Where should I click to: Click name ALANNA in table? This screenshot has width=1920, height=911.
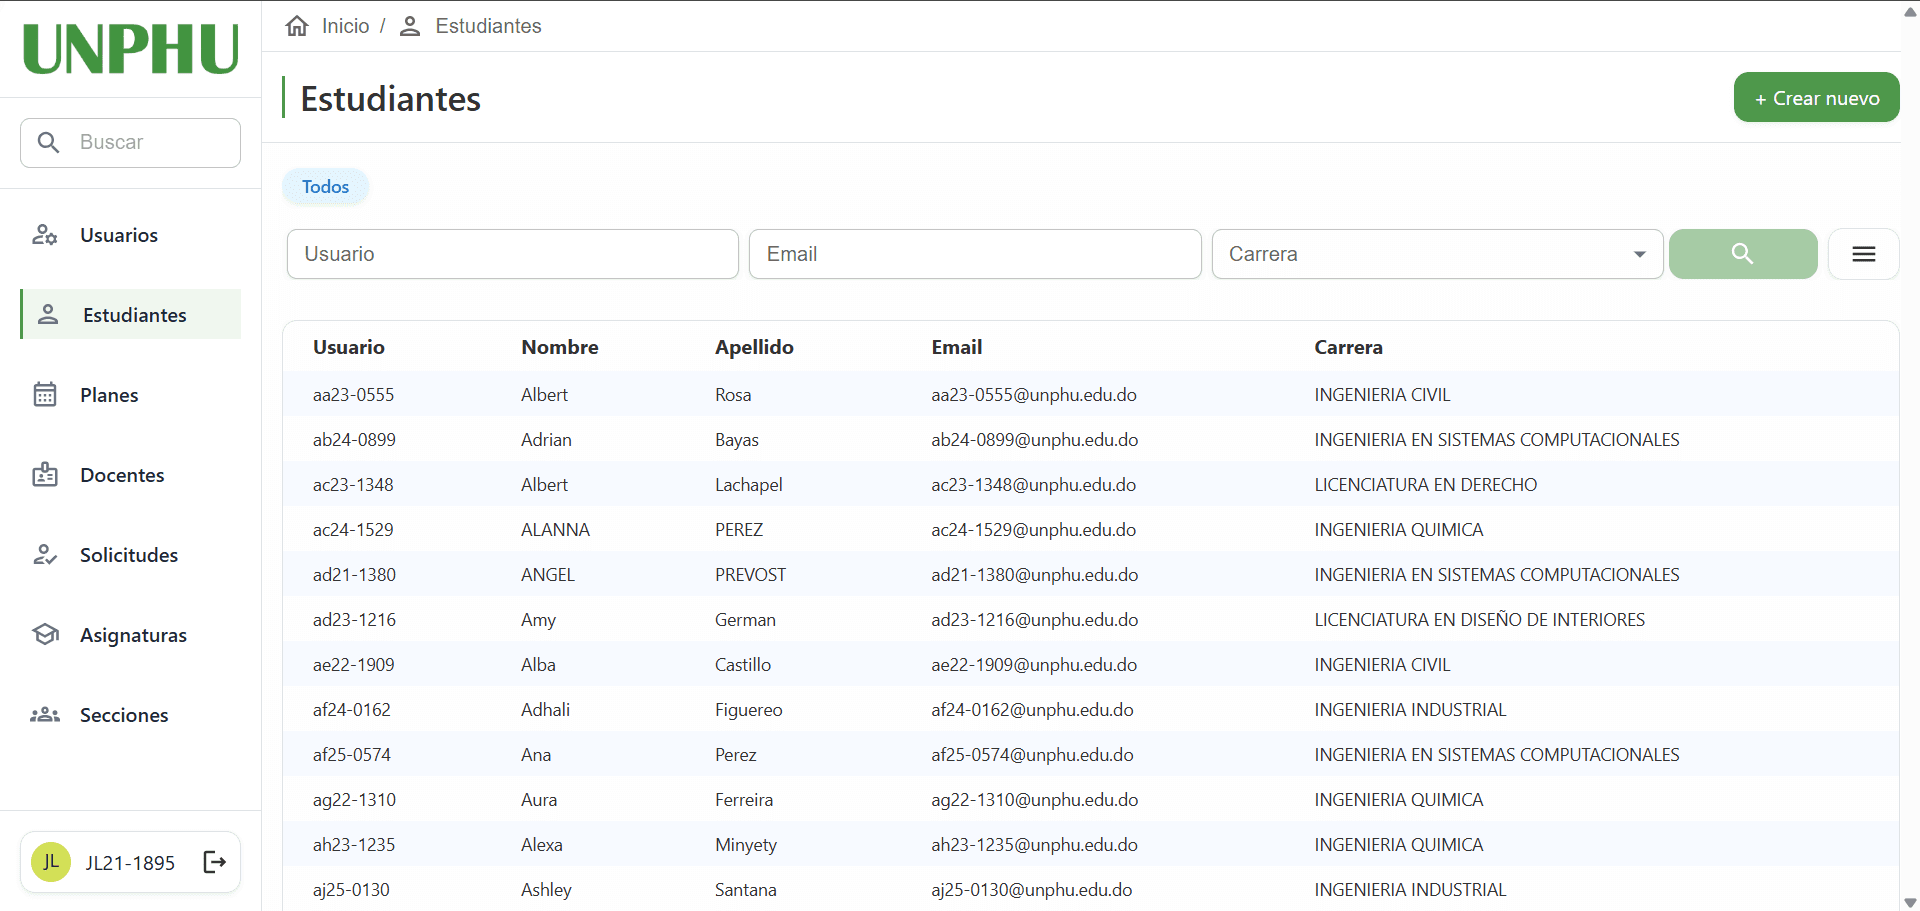pyautogui.click(x=555, y=530)
